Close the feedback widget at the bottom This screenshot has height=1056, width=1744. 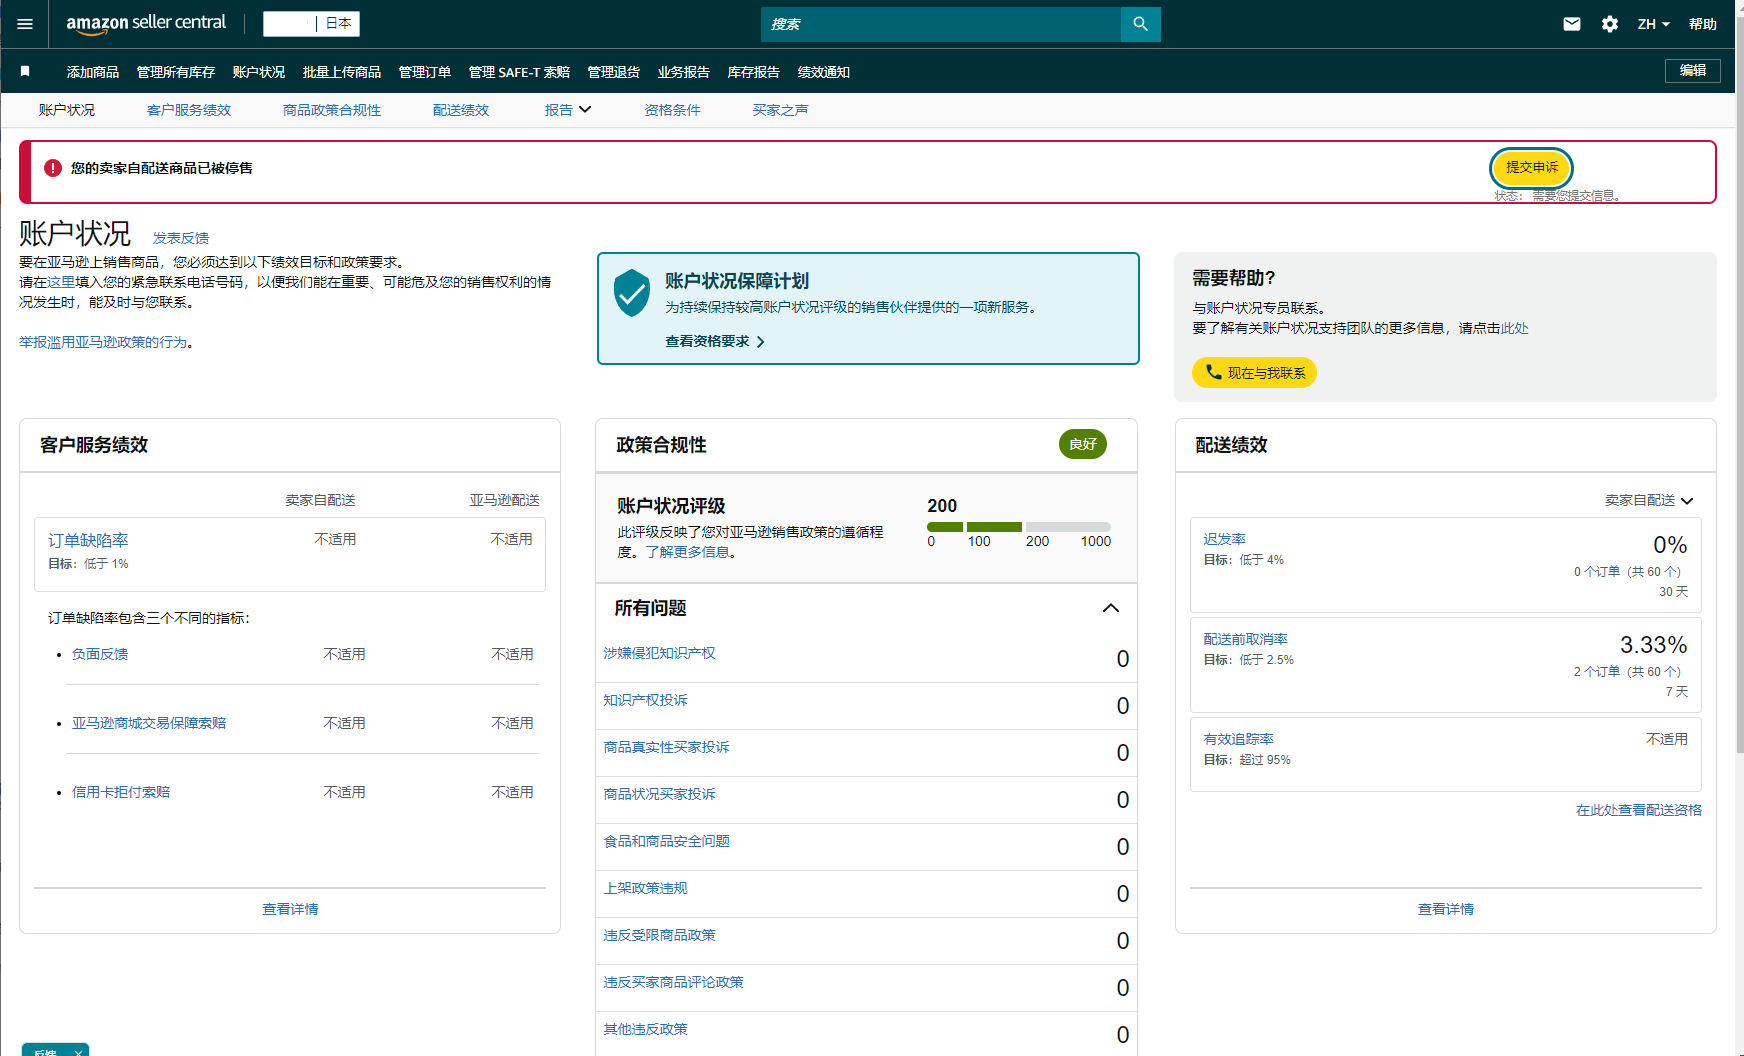point(78,1052)
